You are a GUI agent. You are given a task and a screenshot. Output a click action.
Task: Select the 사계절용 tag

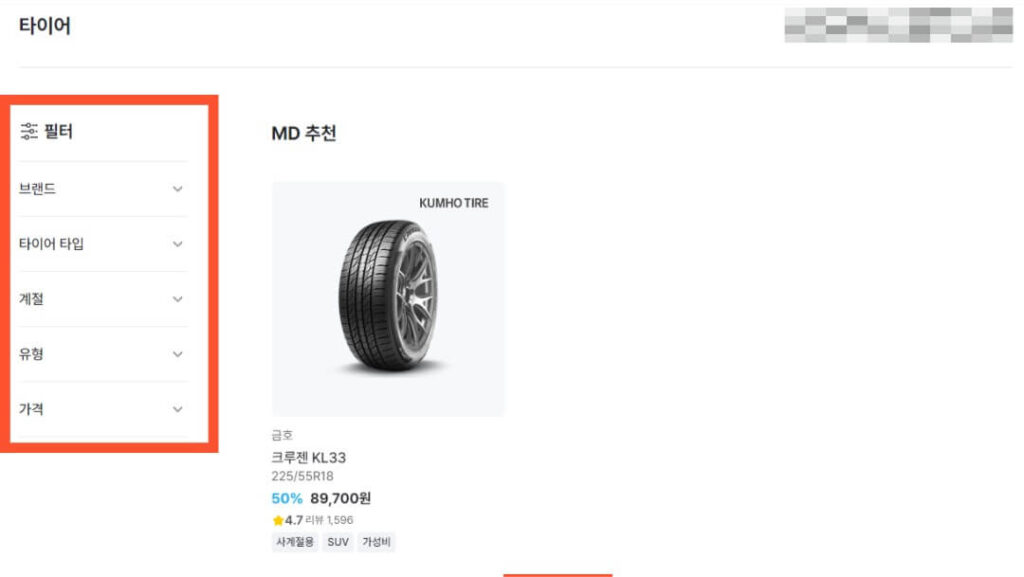click(x=295, y=542)
